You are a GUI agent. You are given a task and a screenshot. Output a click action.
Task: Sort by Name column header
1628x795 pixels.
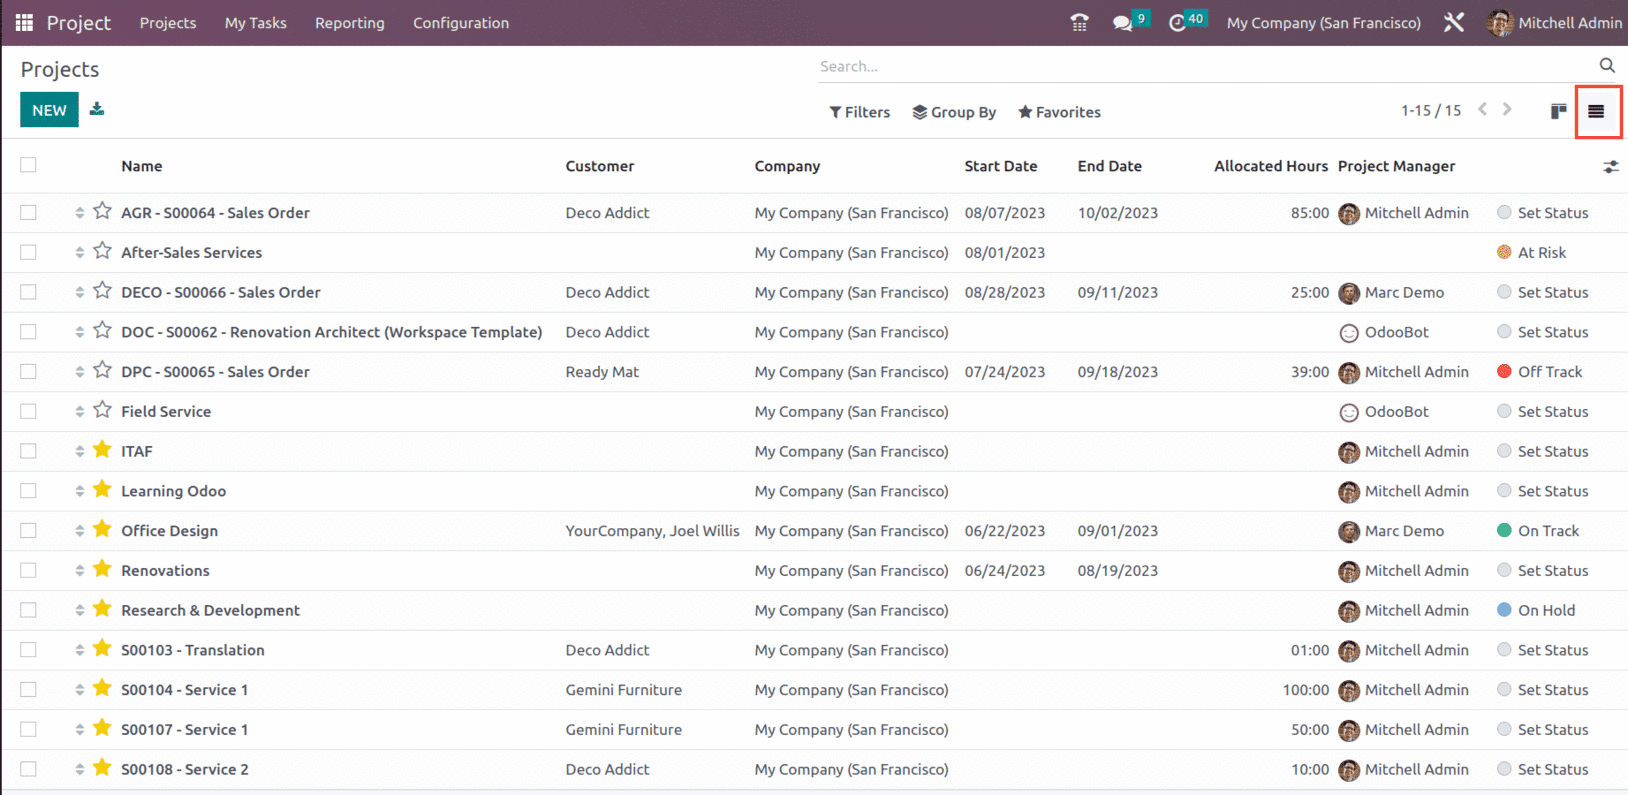coord(142,166)
